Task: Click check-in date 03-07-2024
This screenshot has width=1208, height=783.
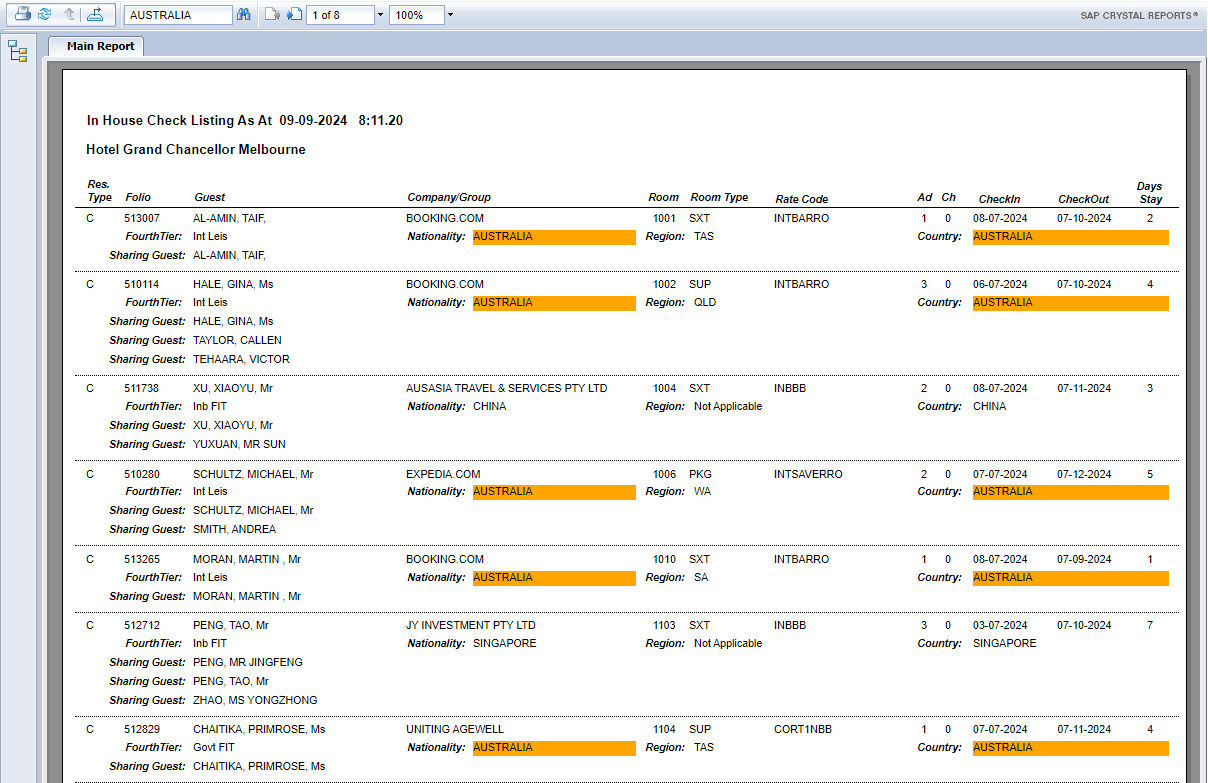Action: point(1000,625)
